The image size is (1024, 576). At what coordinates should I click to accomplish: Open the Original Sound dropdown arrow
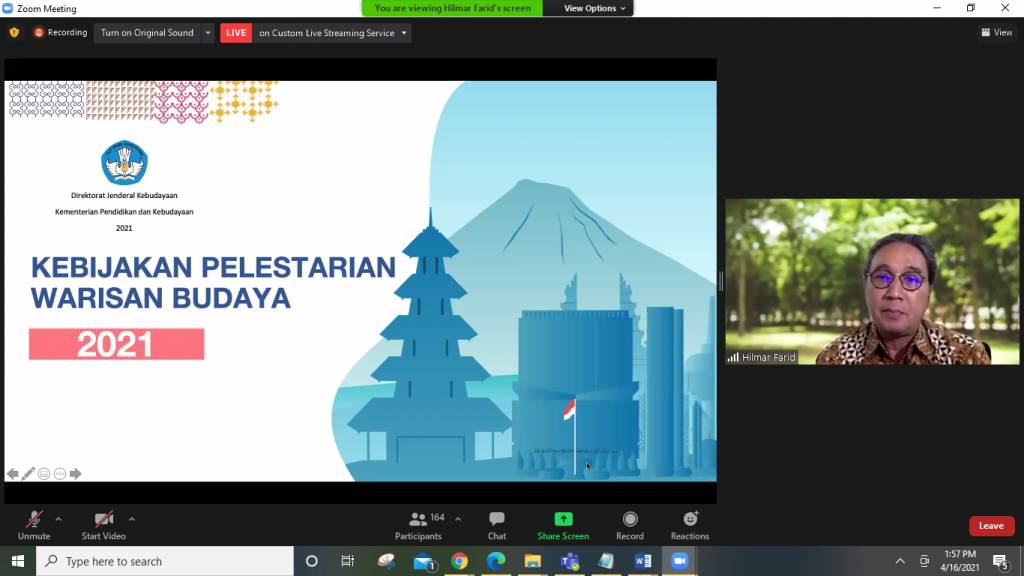(208, 33)
